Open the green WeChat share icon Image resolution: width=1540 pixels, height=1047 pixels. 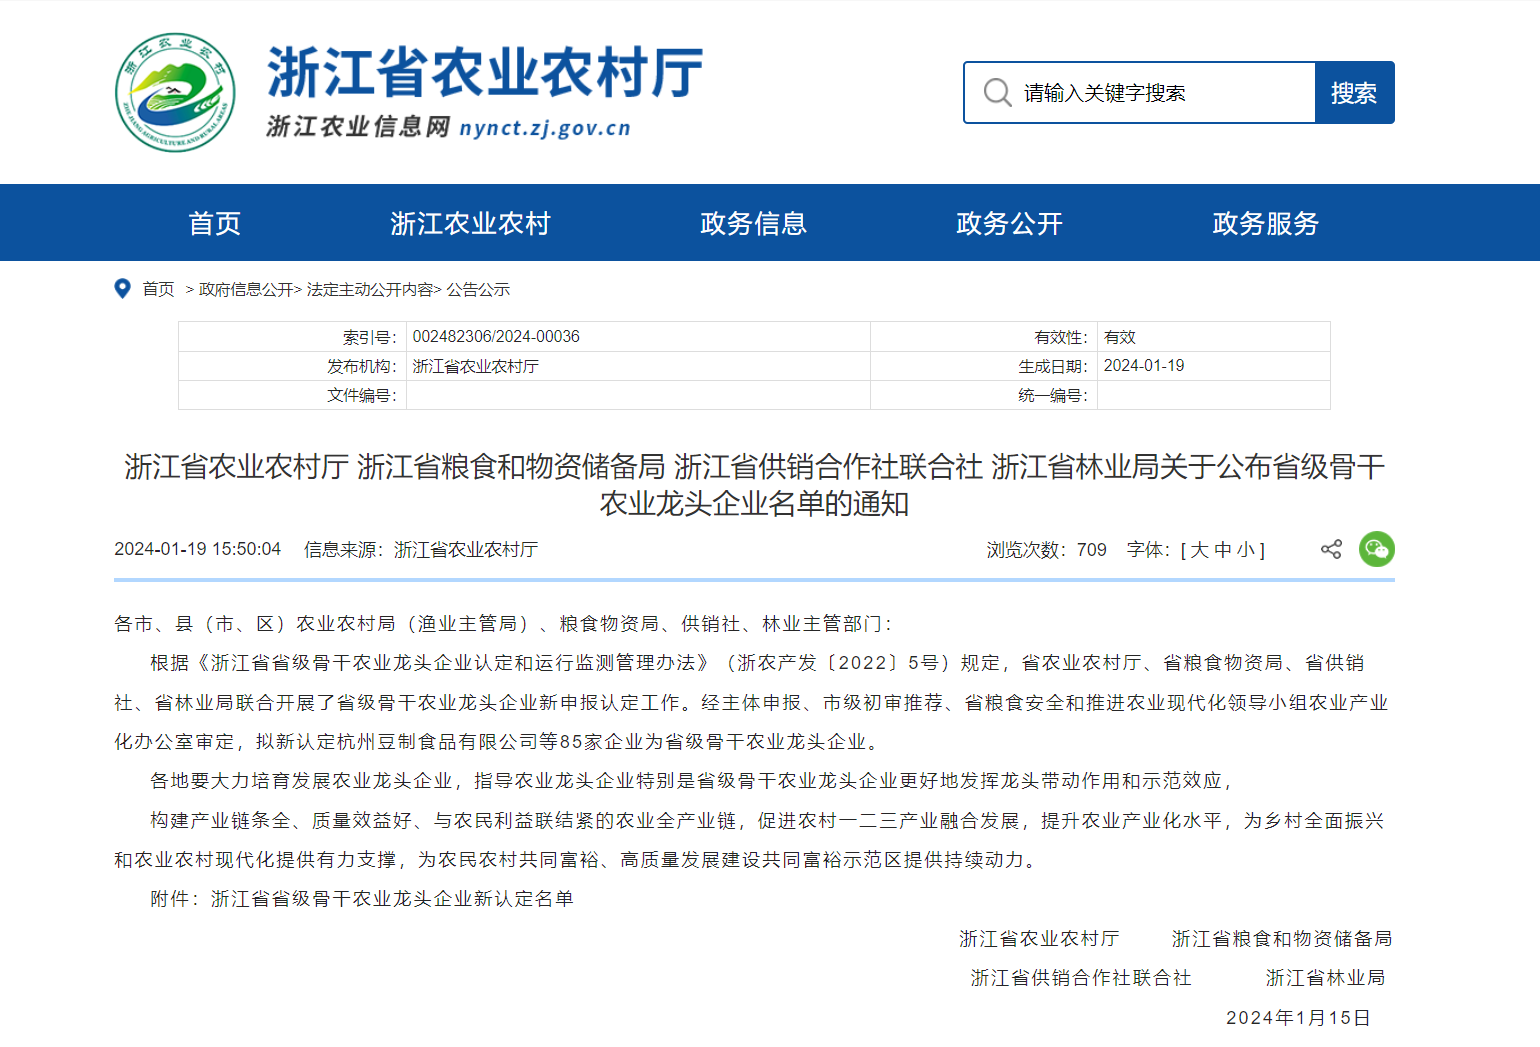pyautogui.click(x=1377, y=549)
